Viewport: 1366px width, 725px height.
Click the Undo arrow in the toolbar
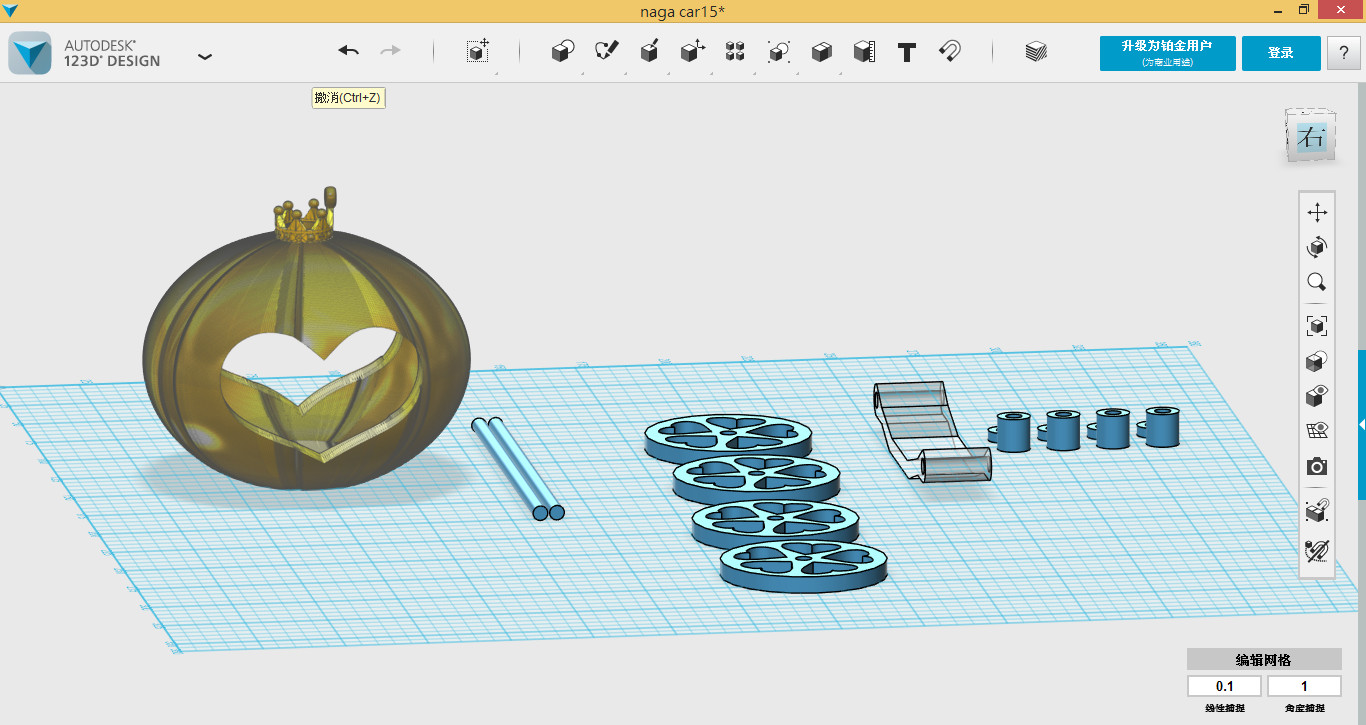pos(348,51)
